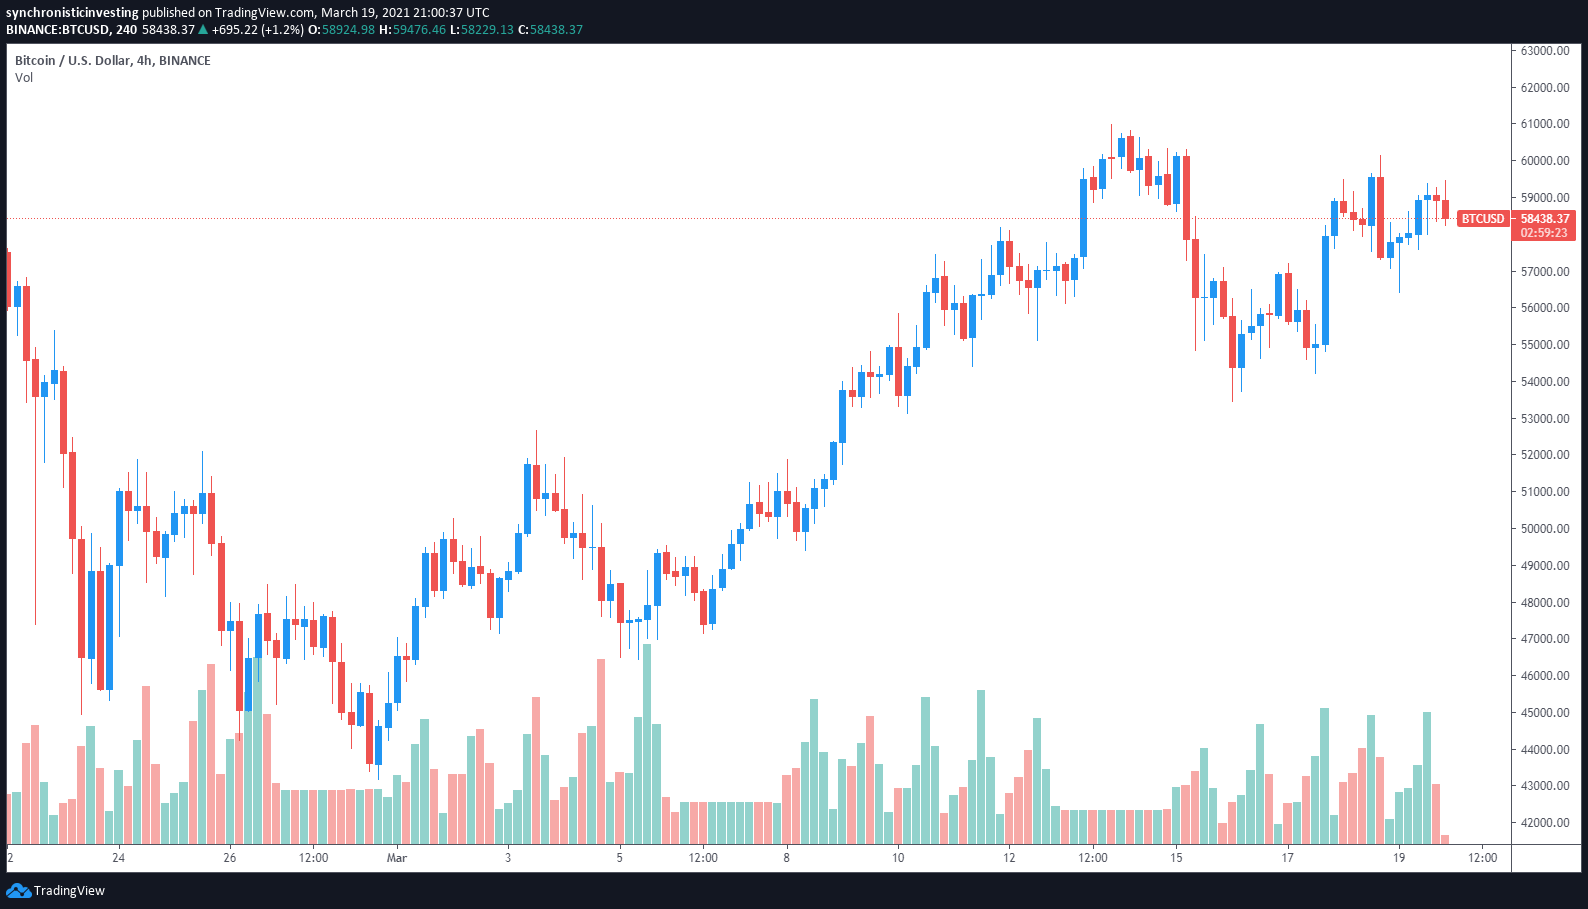
Task: Open the synchronisticinvesting author name
Action: click(72, 12)
